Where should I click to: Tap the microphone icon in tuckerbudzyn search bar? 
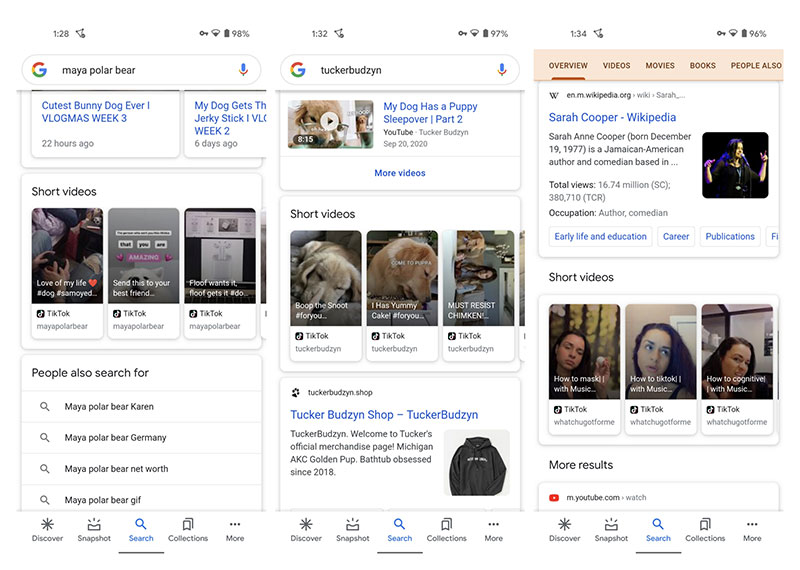(502, 70)
